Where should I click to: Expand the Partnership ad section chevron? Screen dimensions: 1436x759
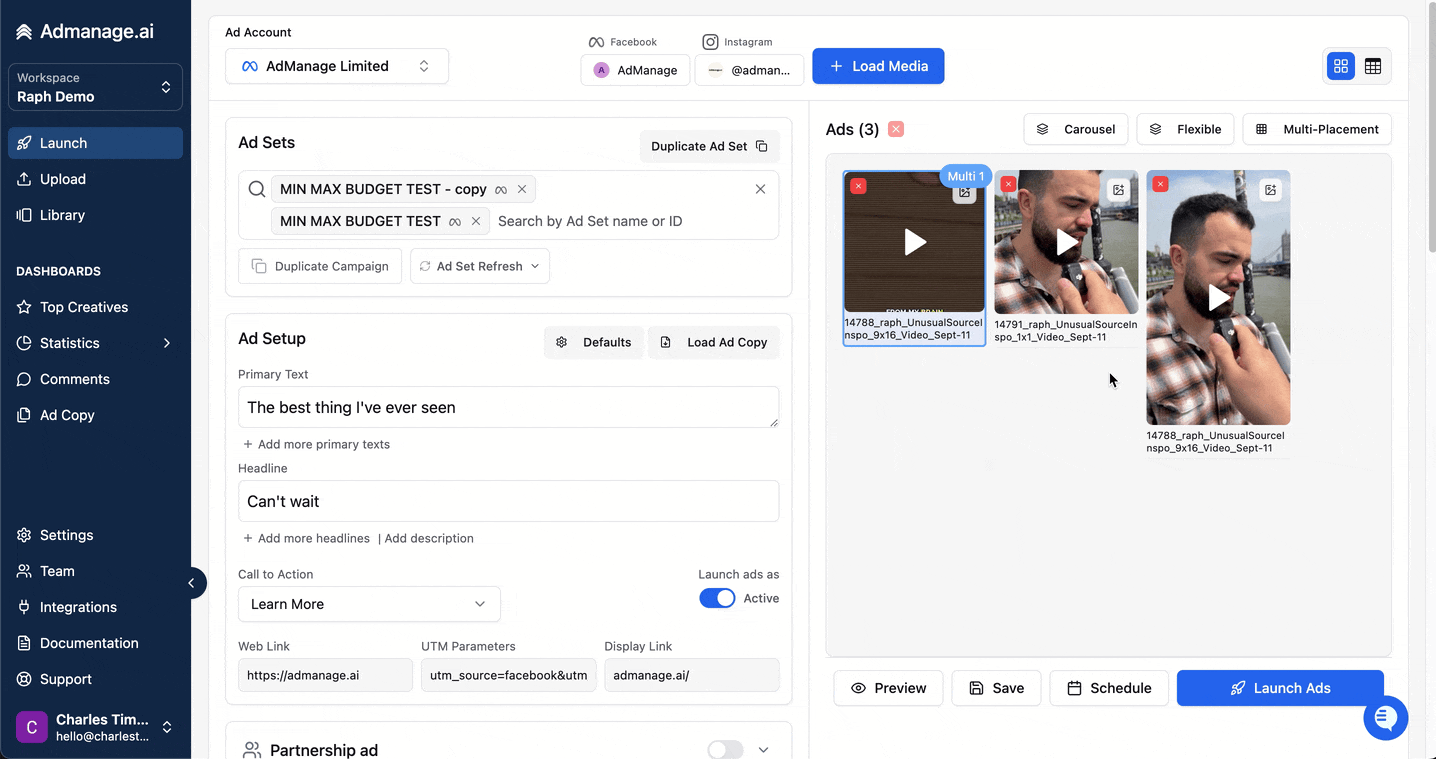pyautogui.click(x=764, y=750)
